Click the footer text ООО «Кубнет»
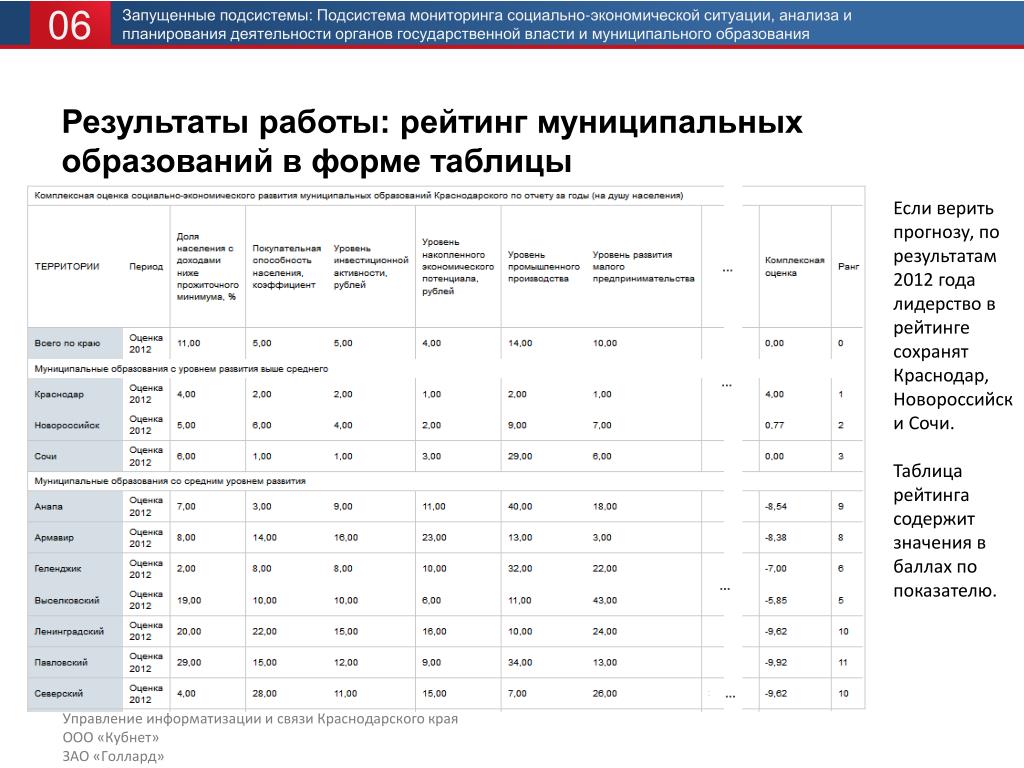Screen dimensions: 1024x768 (x=110, y=737)
